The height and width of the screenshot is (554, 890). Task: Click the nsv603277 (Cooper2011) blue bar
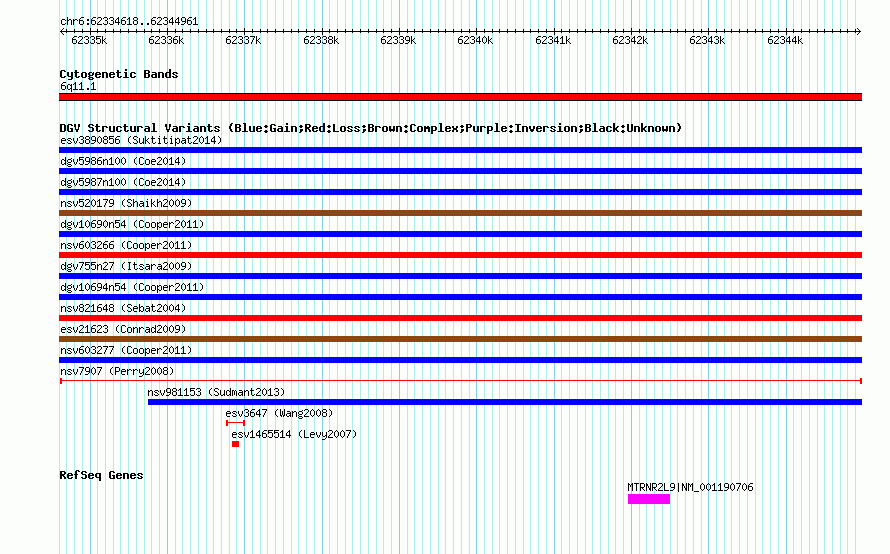(460, 360)
